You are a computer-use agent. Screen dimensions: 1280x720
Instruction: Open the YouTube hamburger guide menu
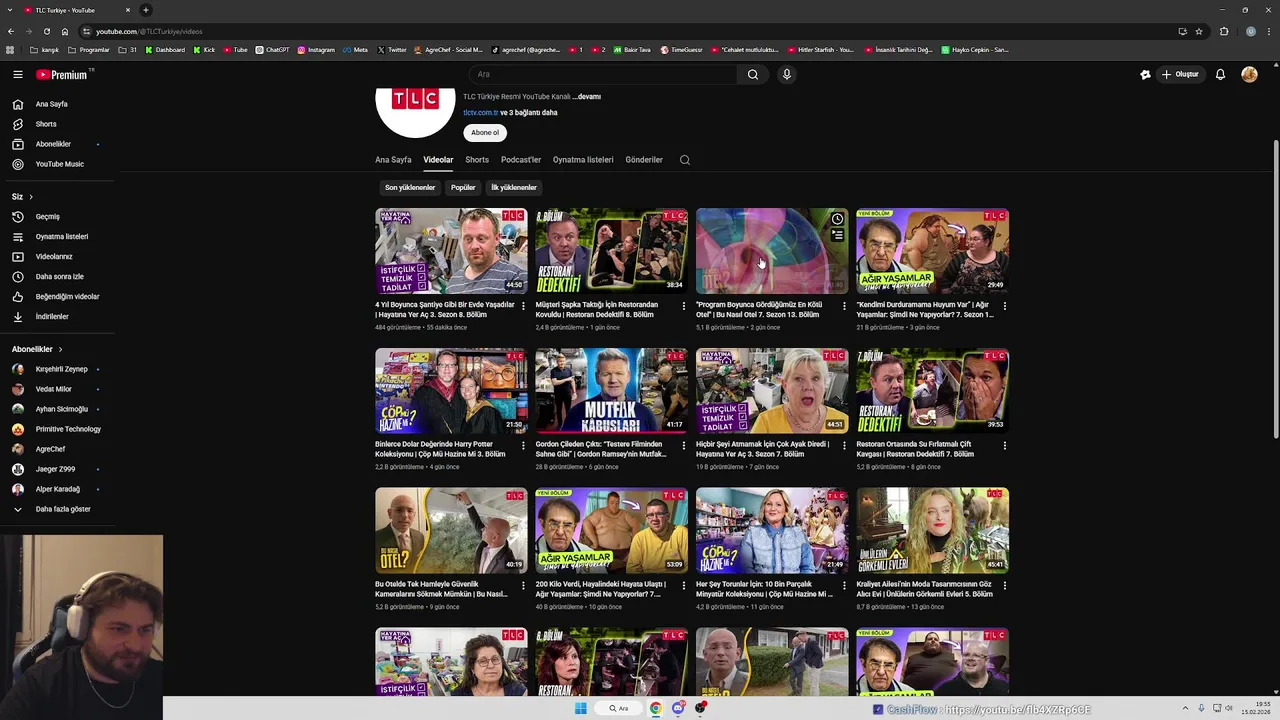17,74
